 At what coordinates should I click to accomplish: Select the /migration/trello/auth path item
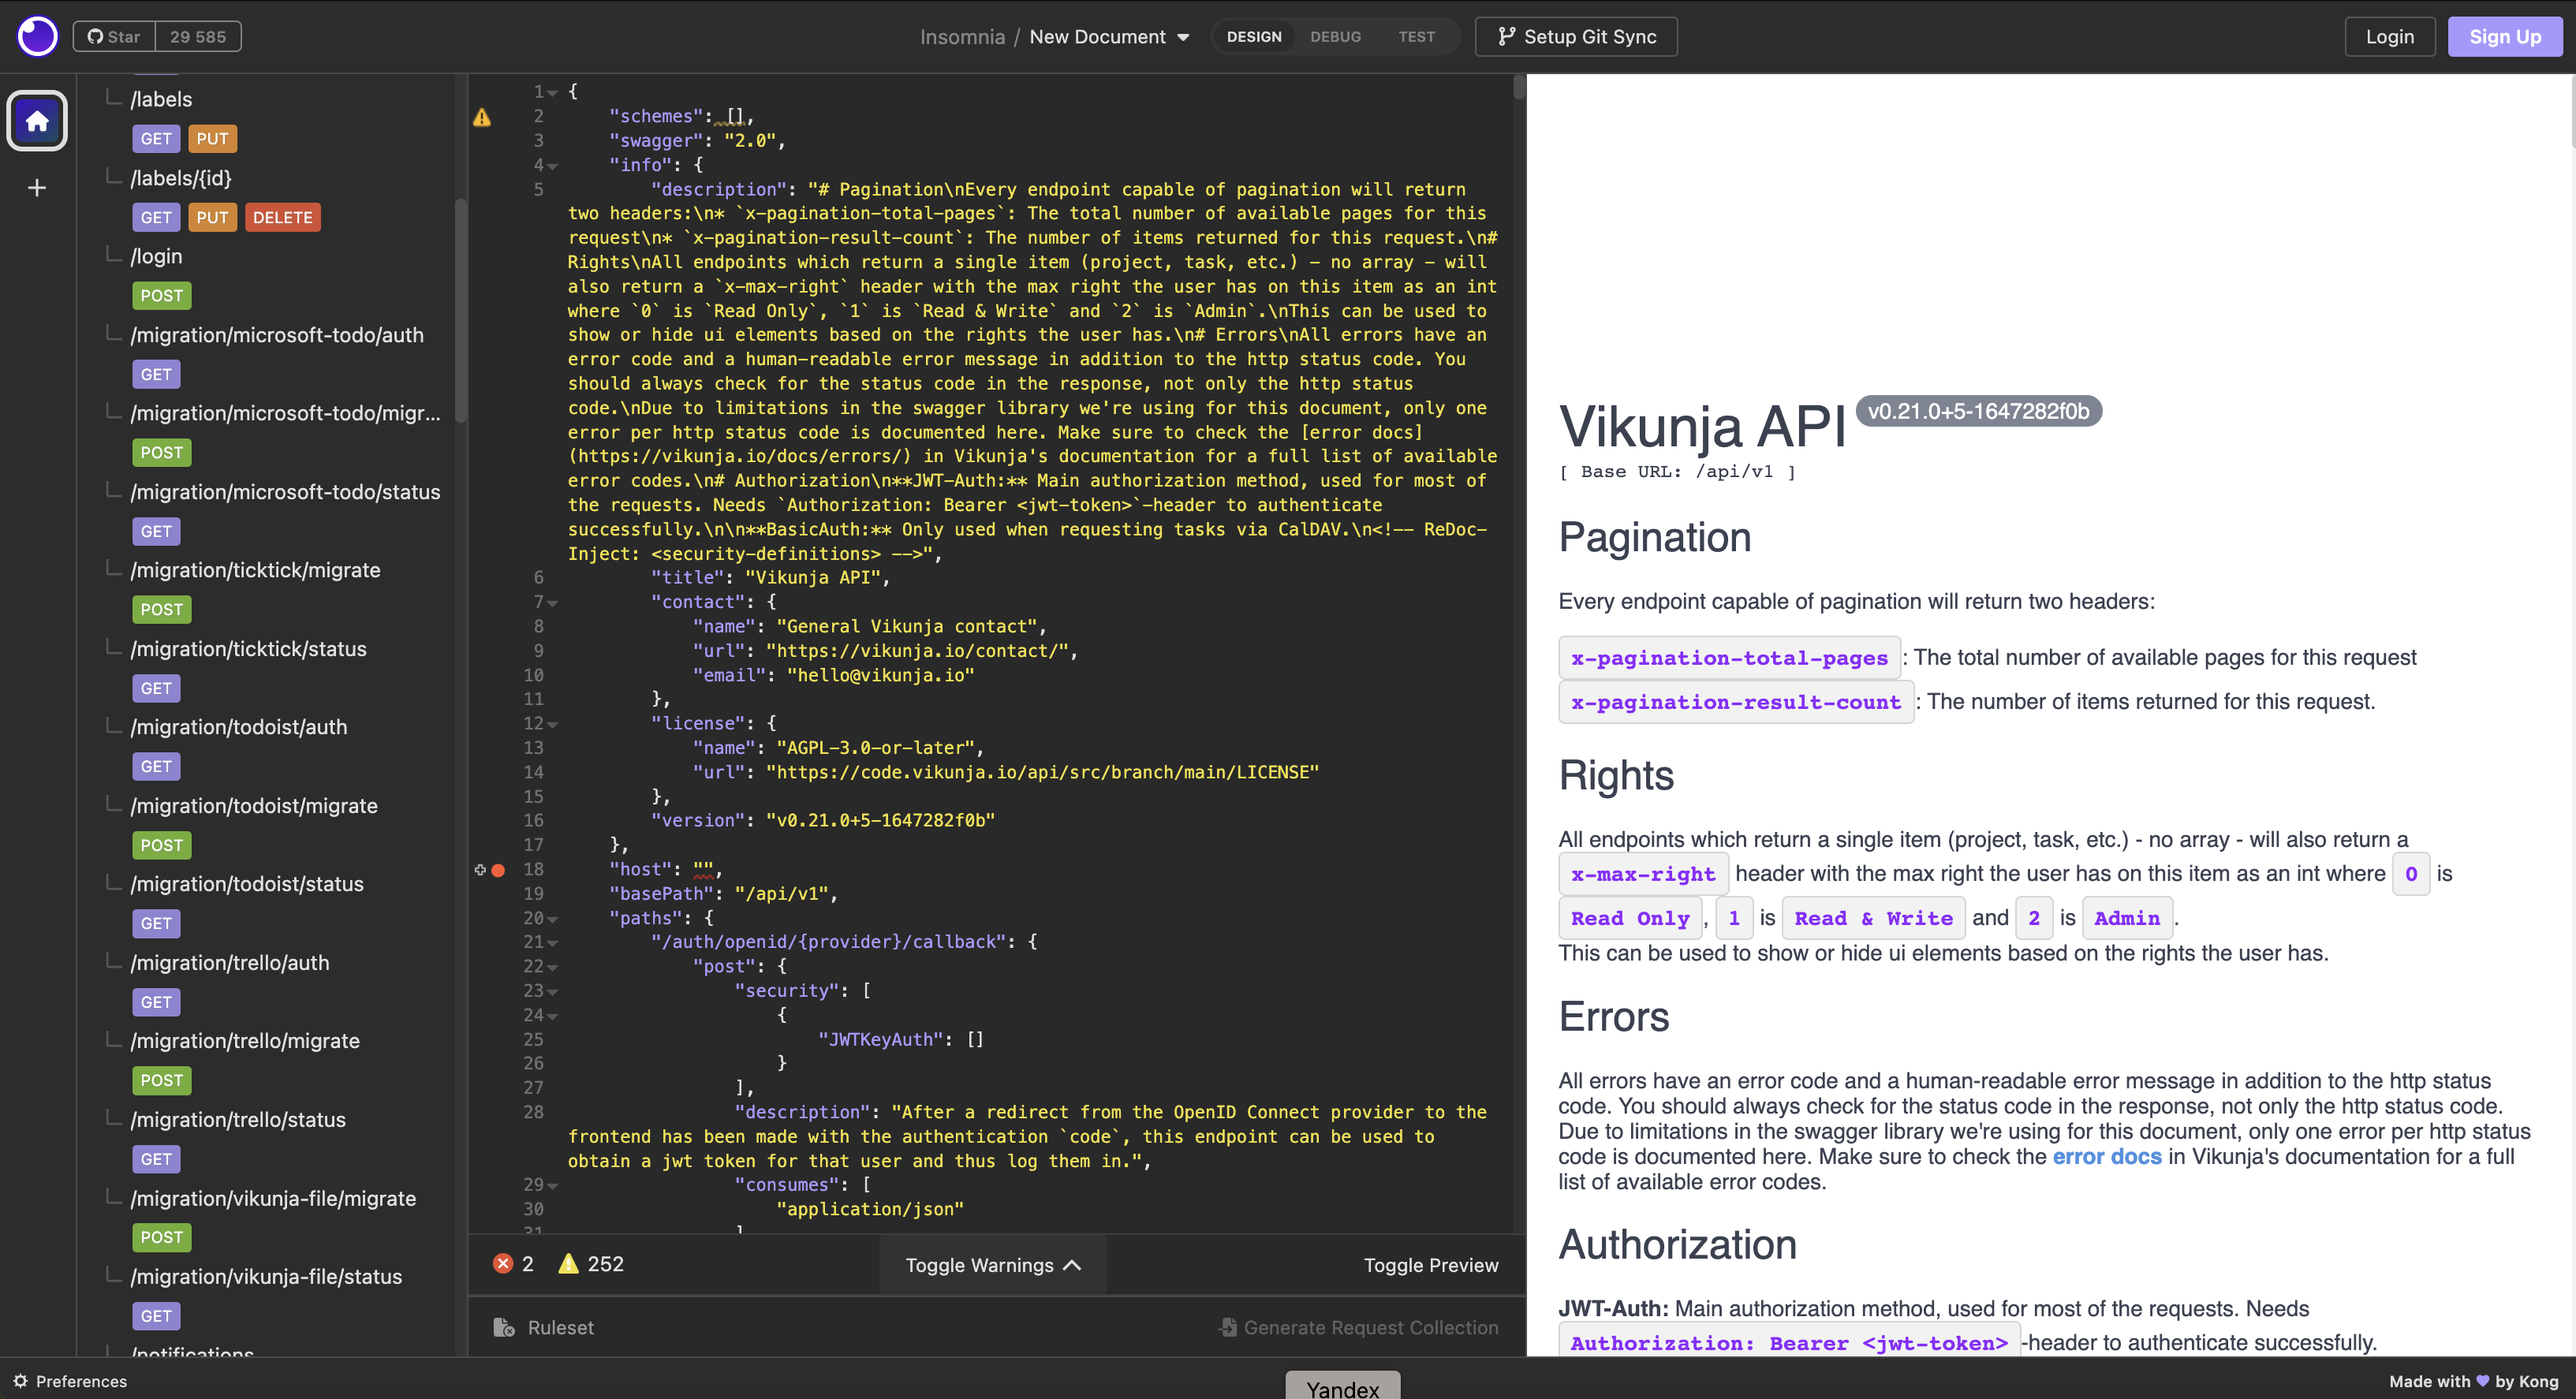click(230, 963)
